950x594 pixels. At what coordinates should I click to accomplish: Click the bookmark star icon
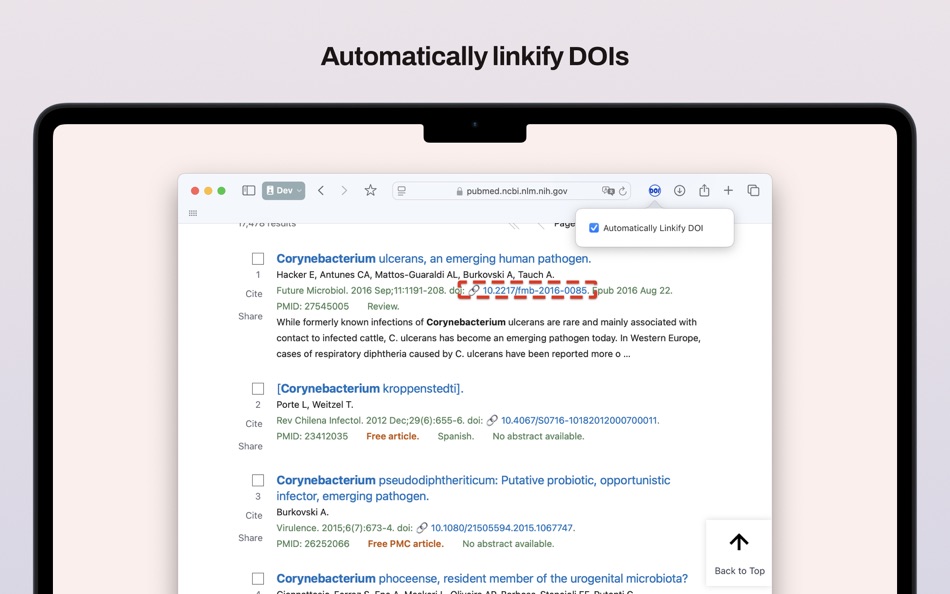click(x=370, y=190)
